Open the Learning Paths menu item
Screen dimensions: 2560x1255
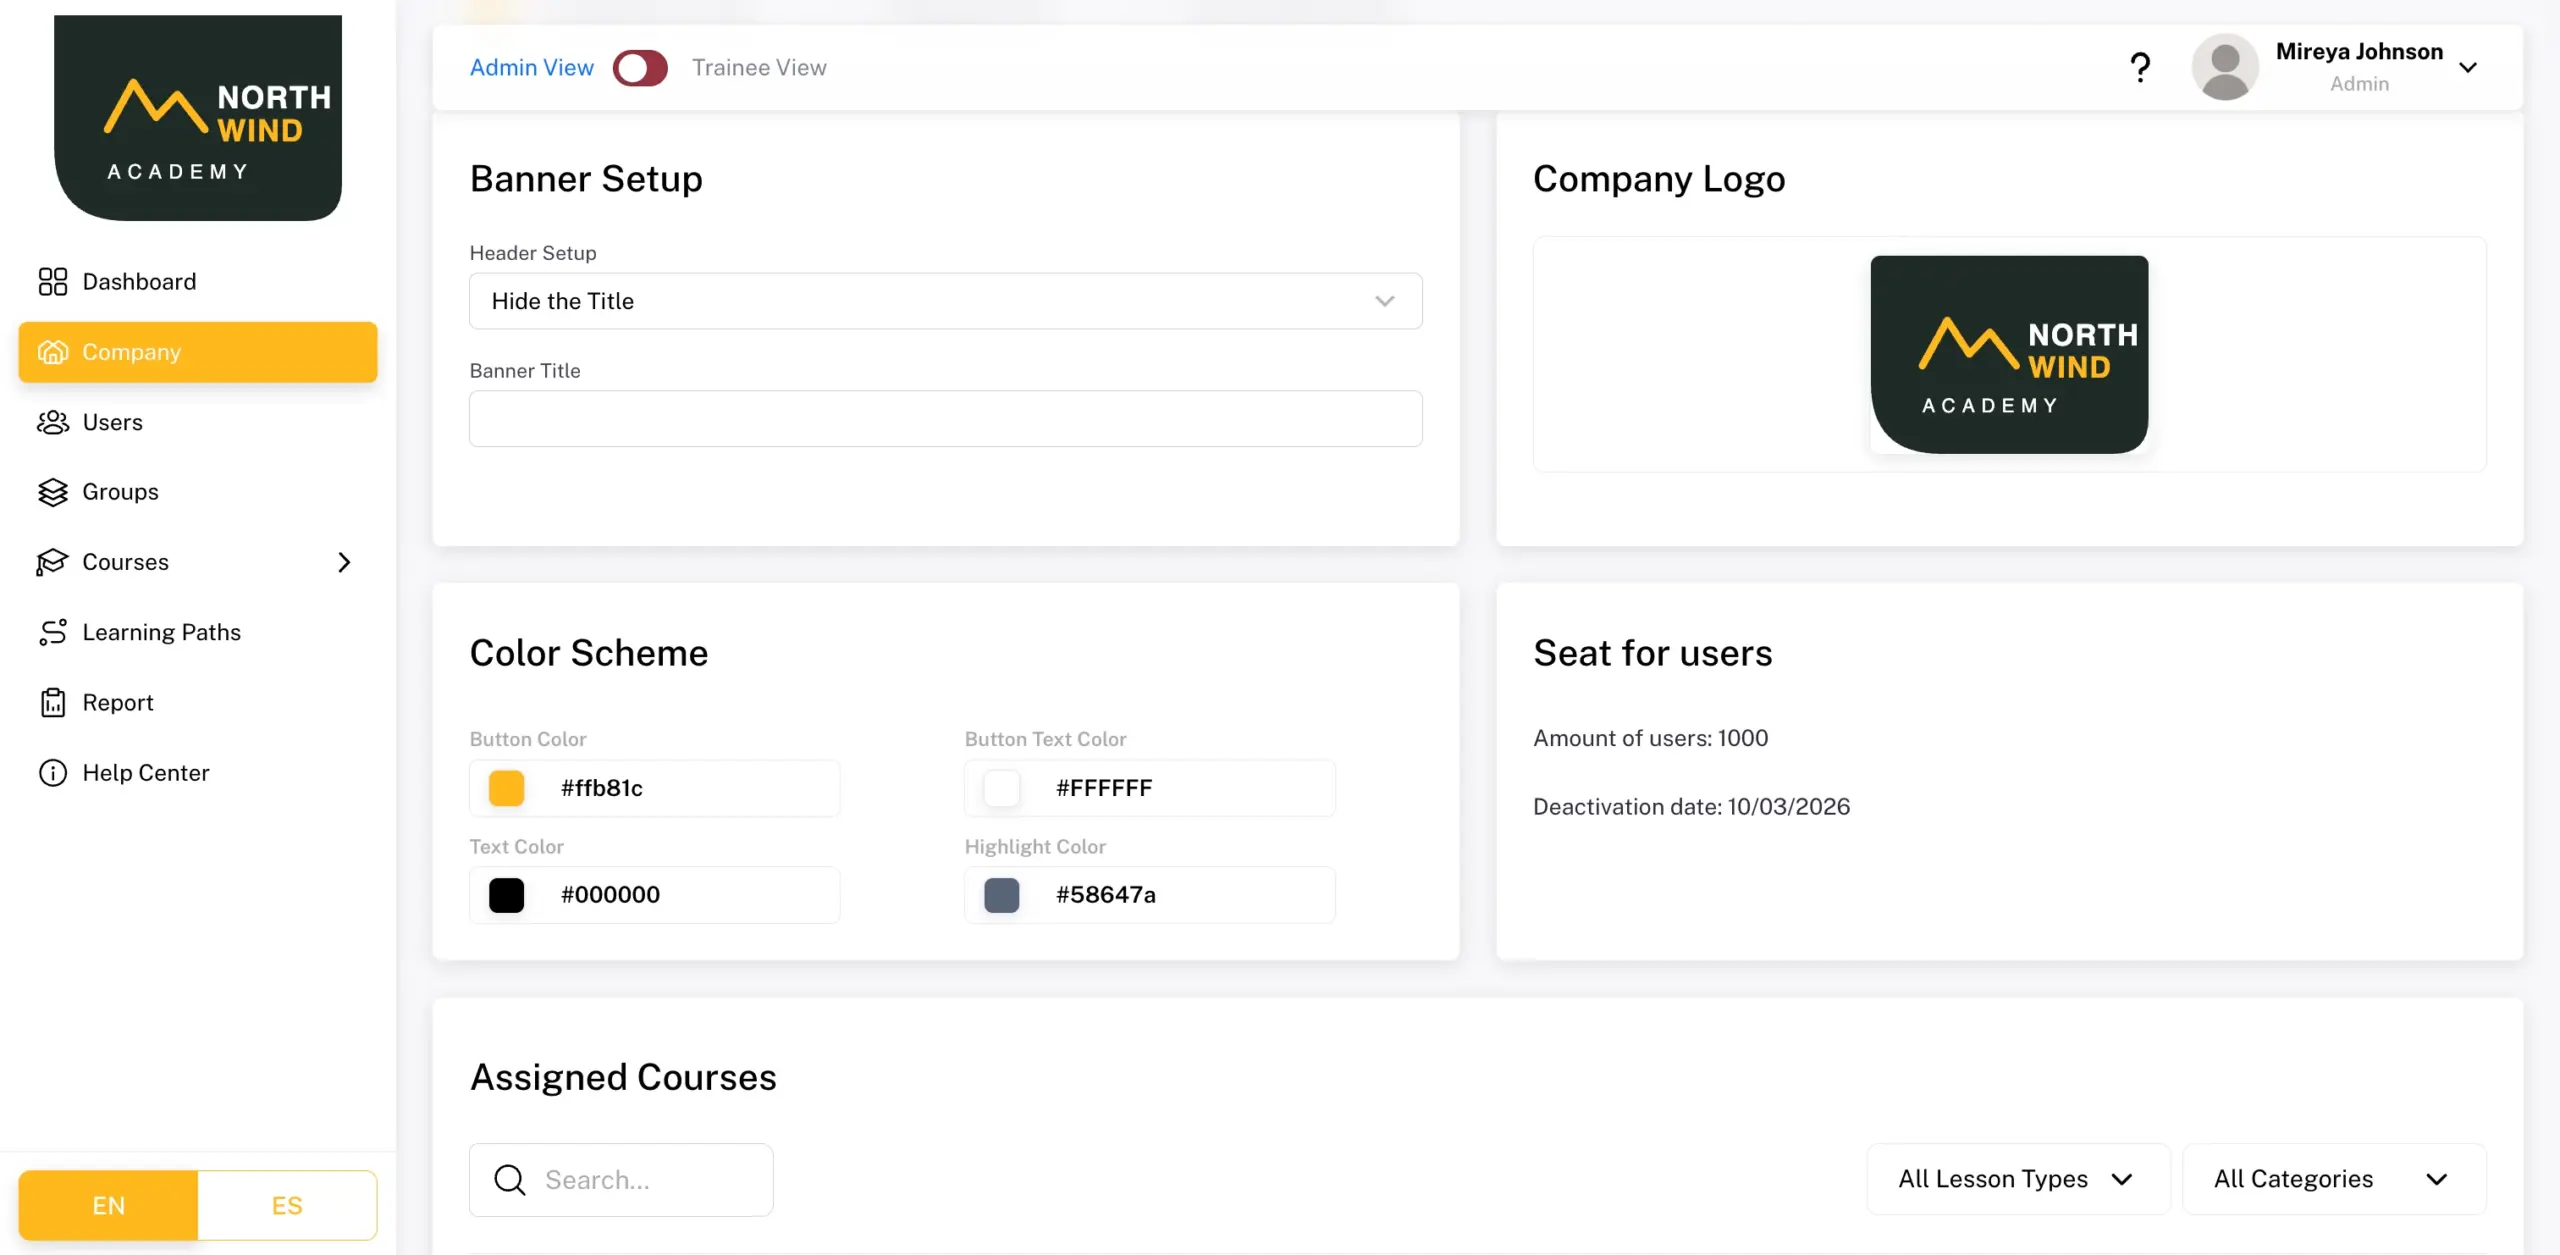coord(198,632)
